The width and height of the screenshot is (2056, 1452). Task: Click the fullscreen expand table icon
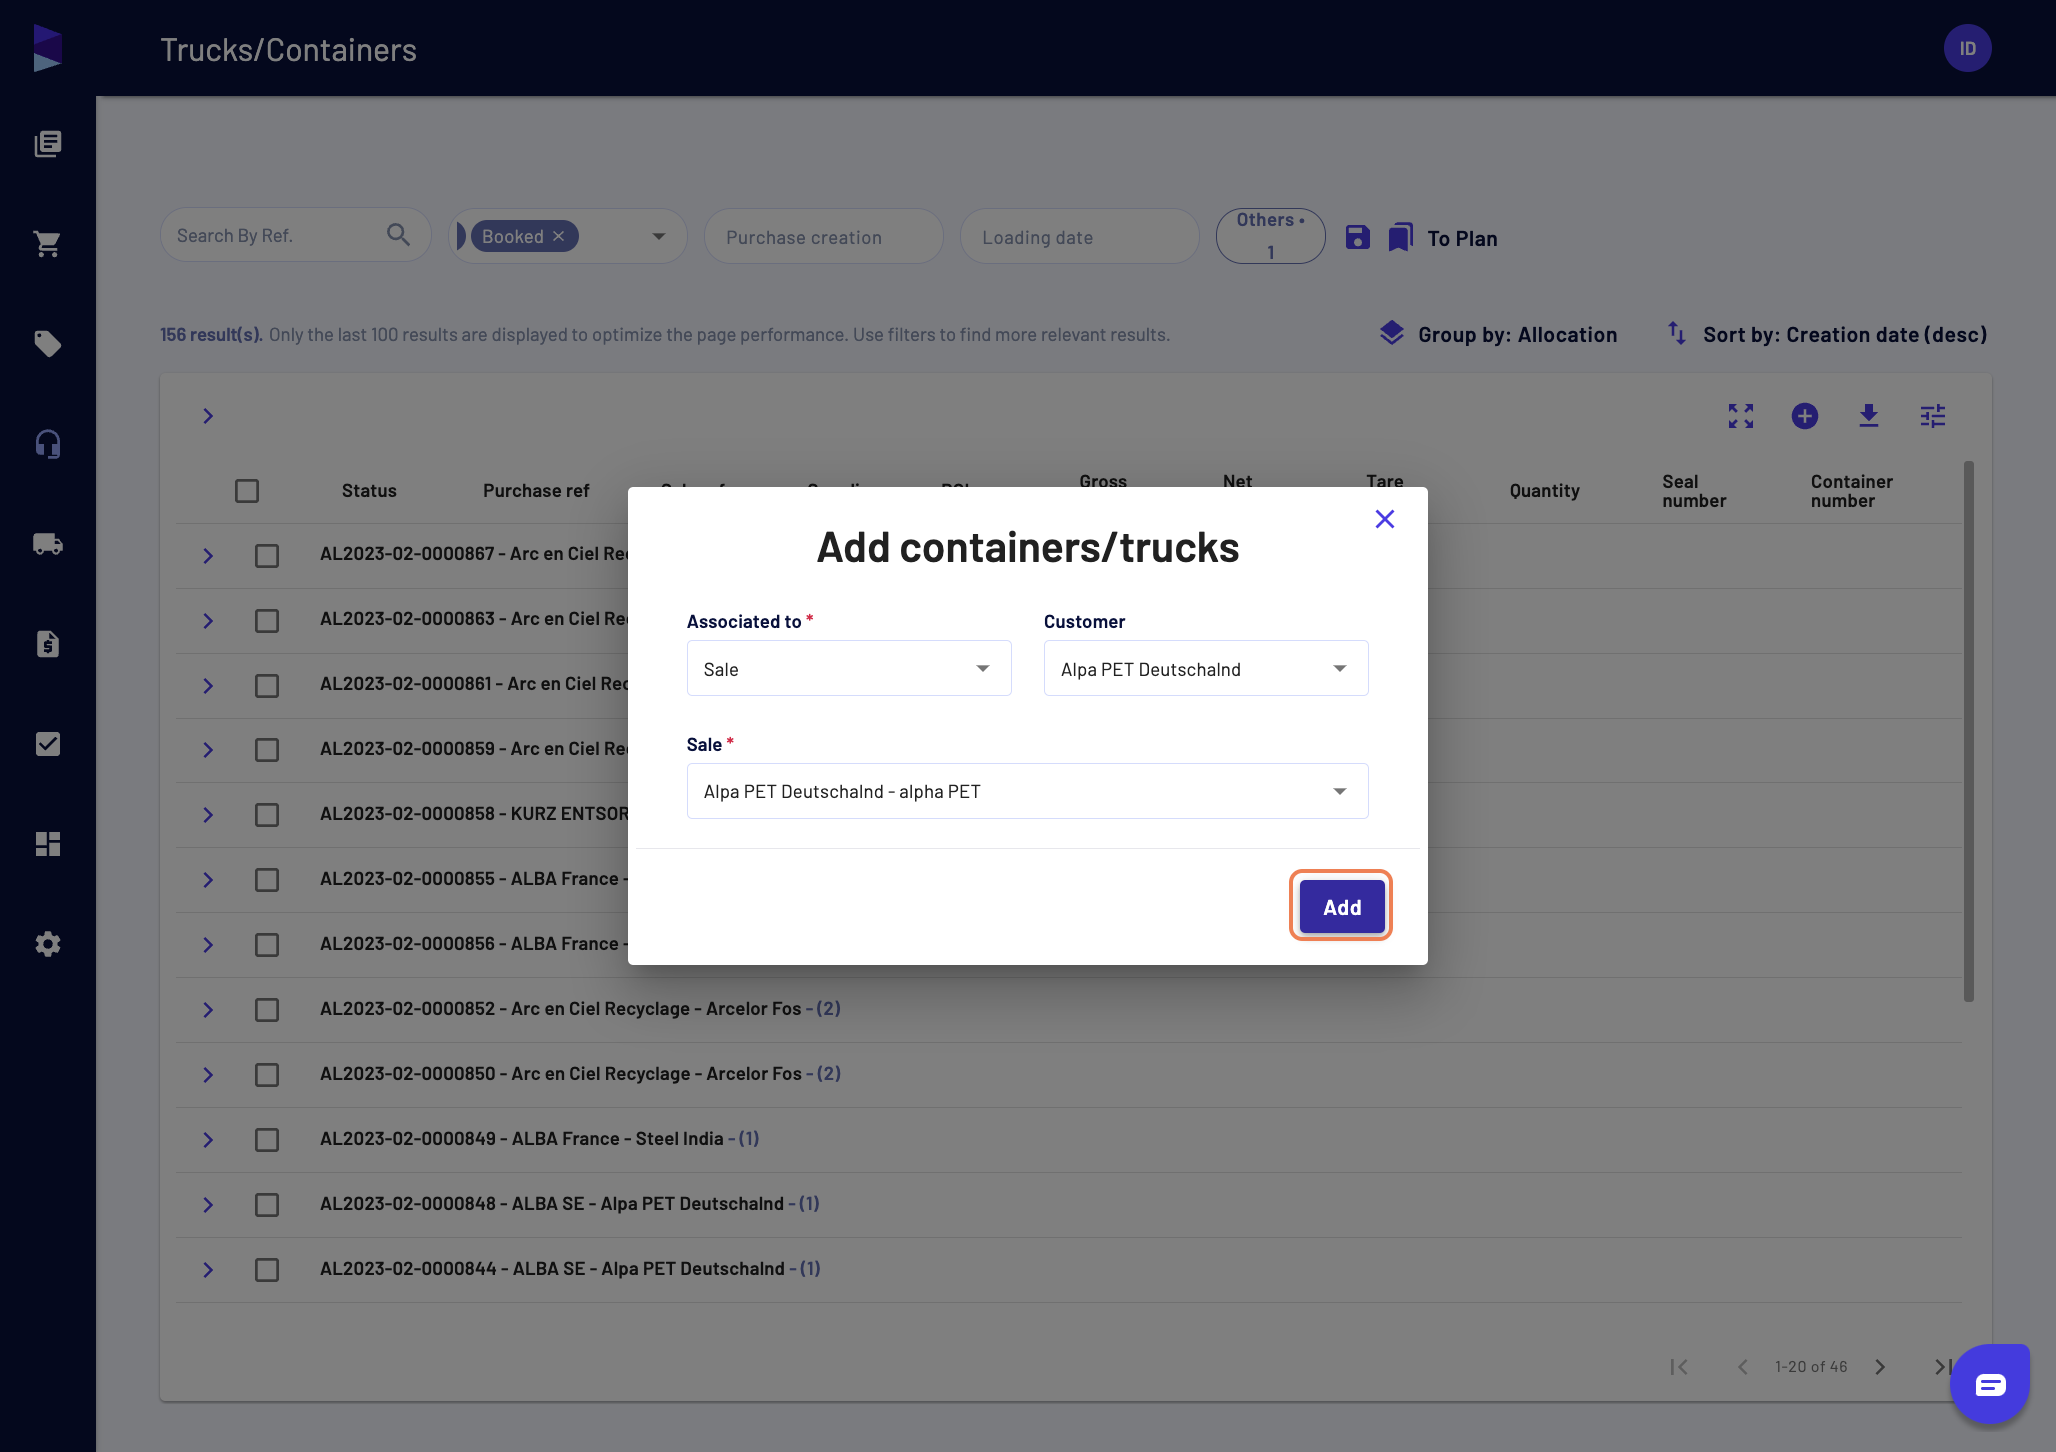coord(1741,416)
